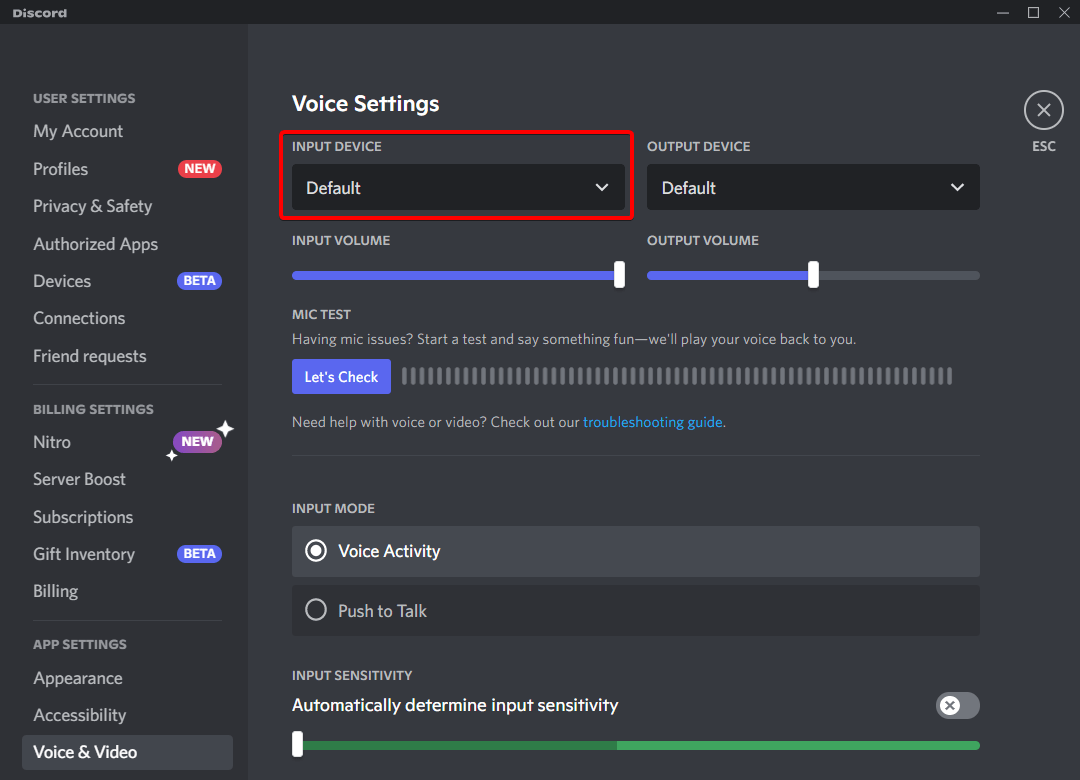Viewport: 1080px width, 780px height.
Task: Click the Input Volume slider handle
Action: coord(618,275)
